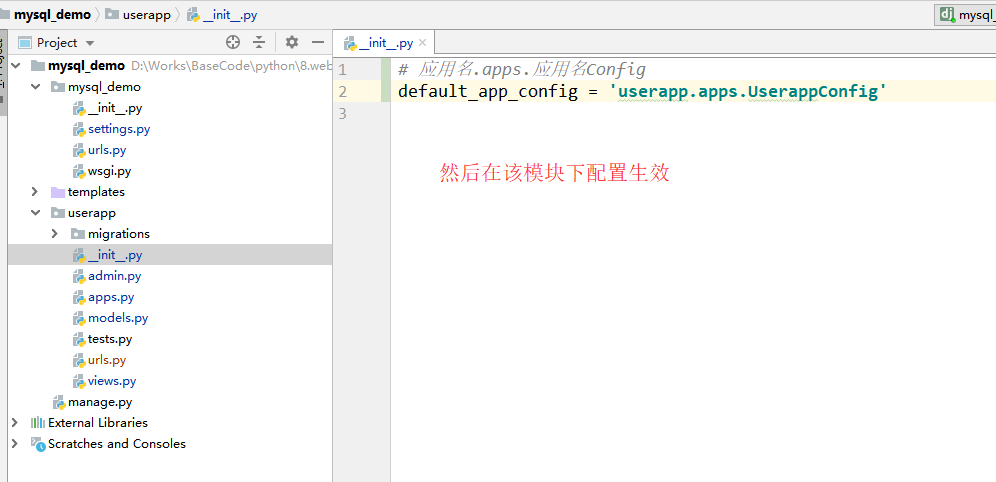Select manage.py in project tree
This screenshot has height=482, width=996.
pyautogui.click(x=100, y=402)
